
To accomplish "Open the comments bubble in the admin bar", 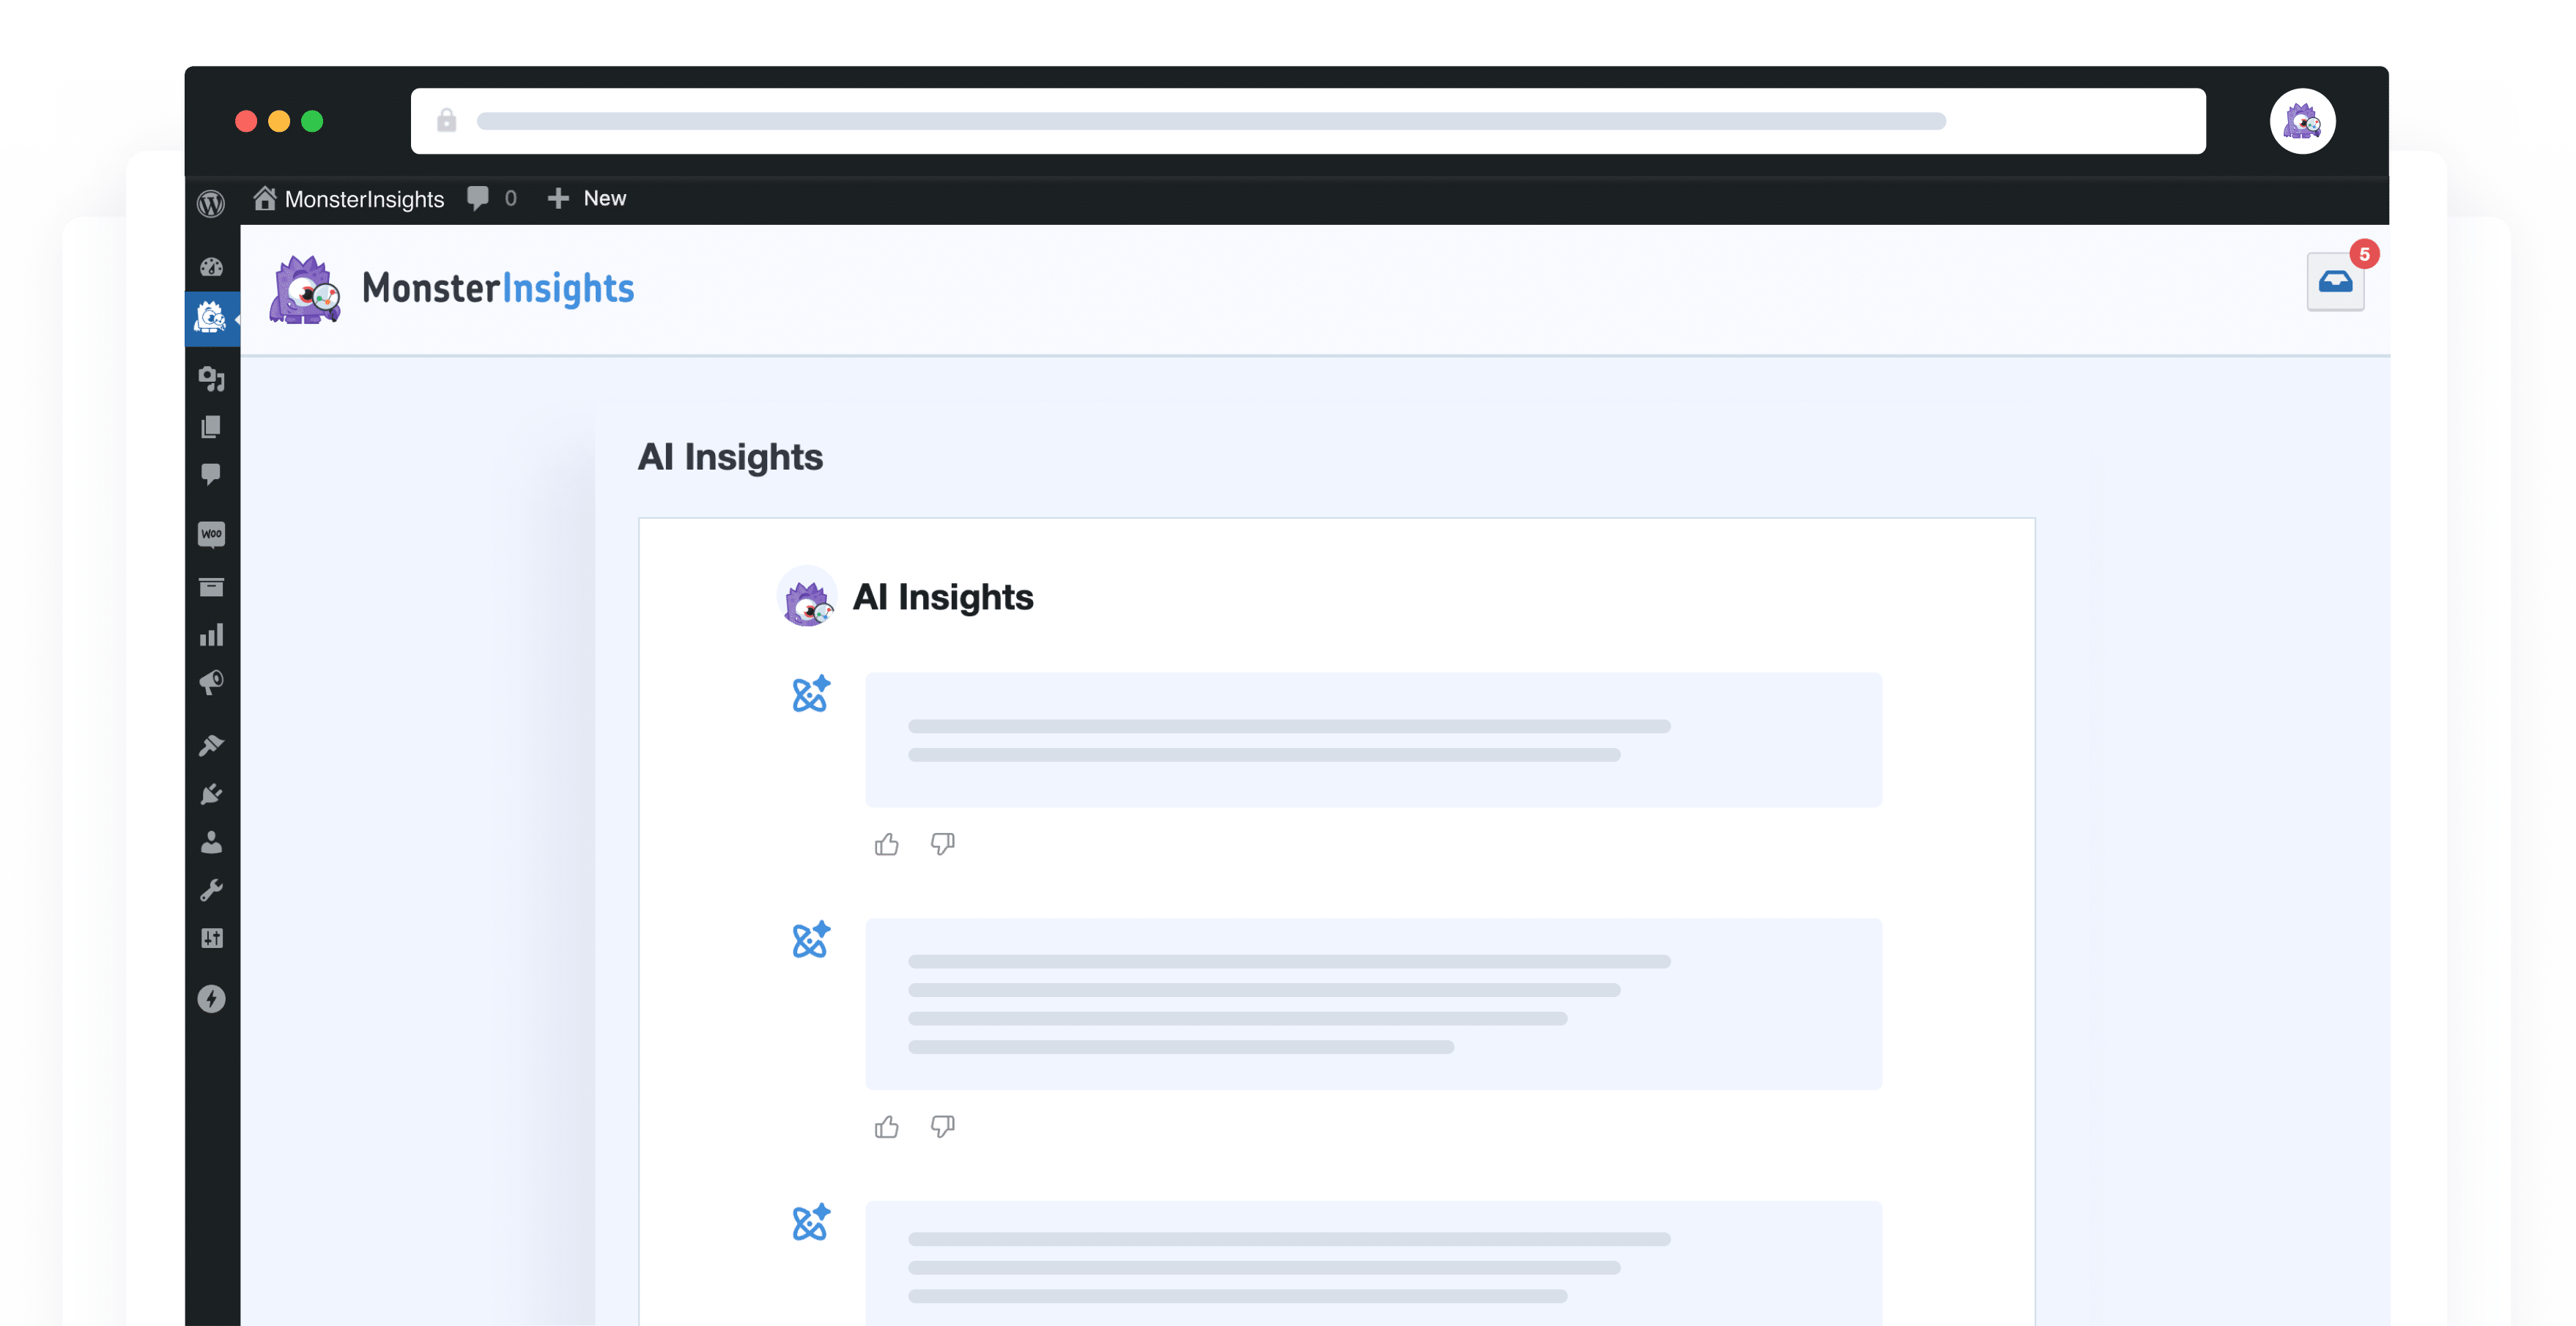I will point(479,198).
